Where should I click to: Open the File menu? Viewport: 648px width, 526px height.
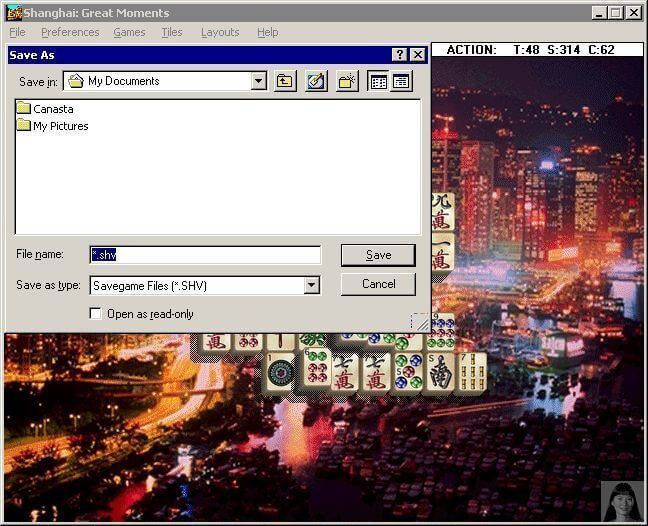[17, 32]
